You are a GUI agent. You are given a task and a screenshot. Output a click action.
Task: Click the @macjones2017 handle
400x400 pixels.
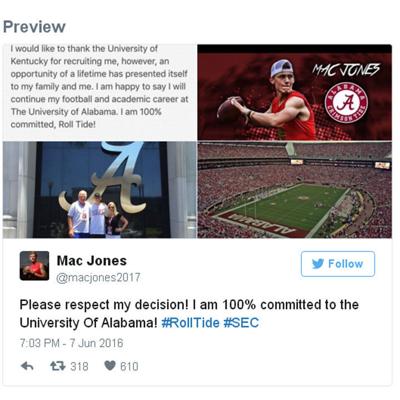pyautogui.click(x=98, y=278)
